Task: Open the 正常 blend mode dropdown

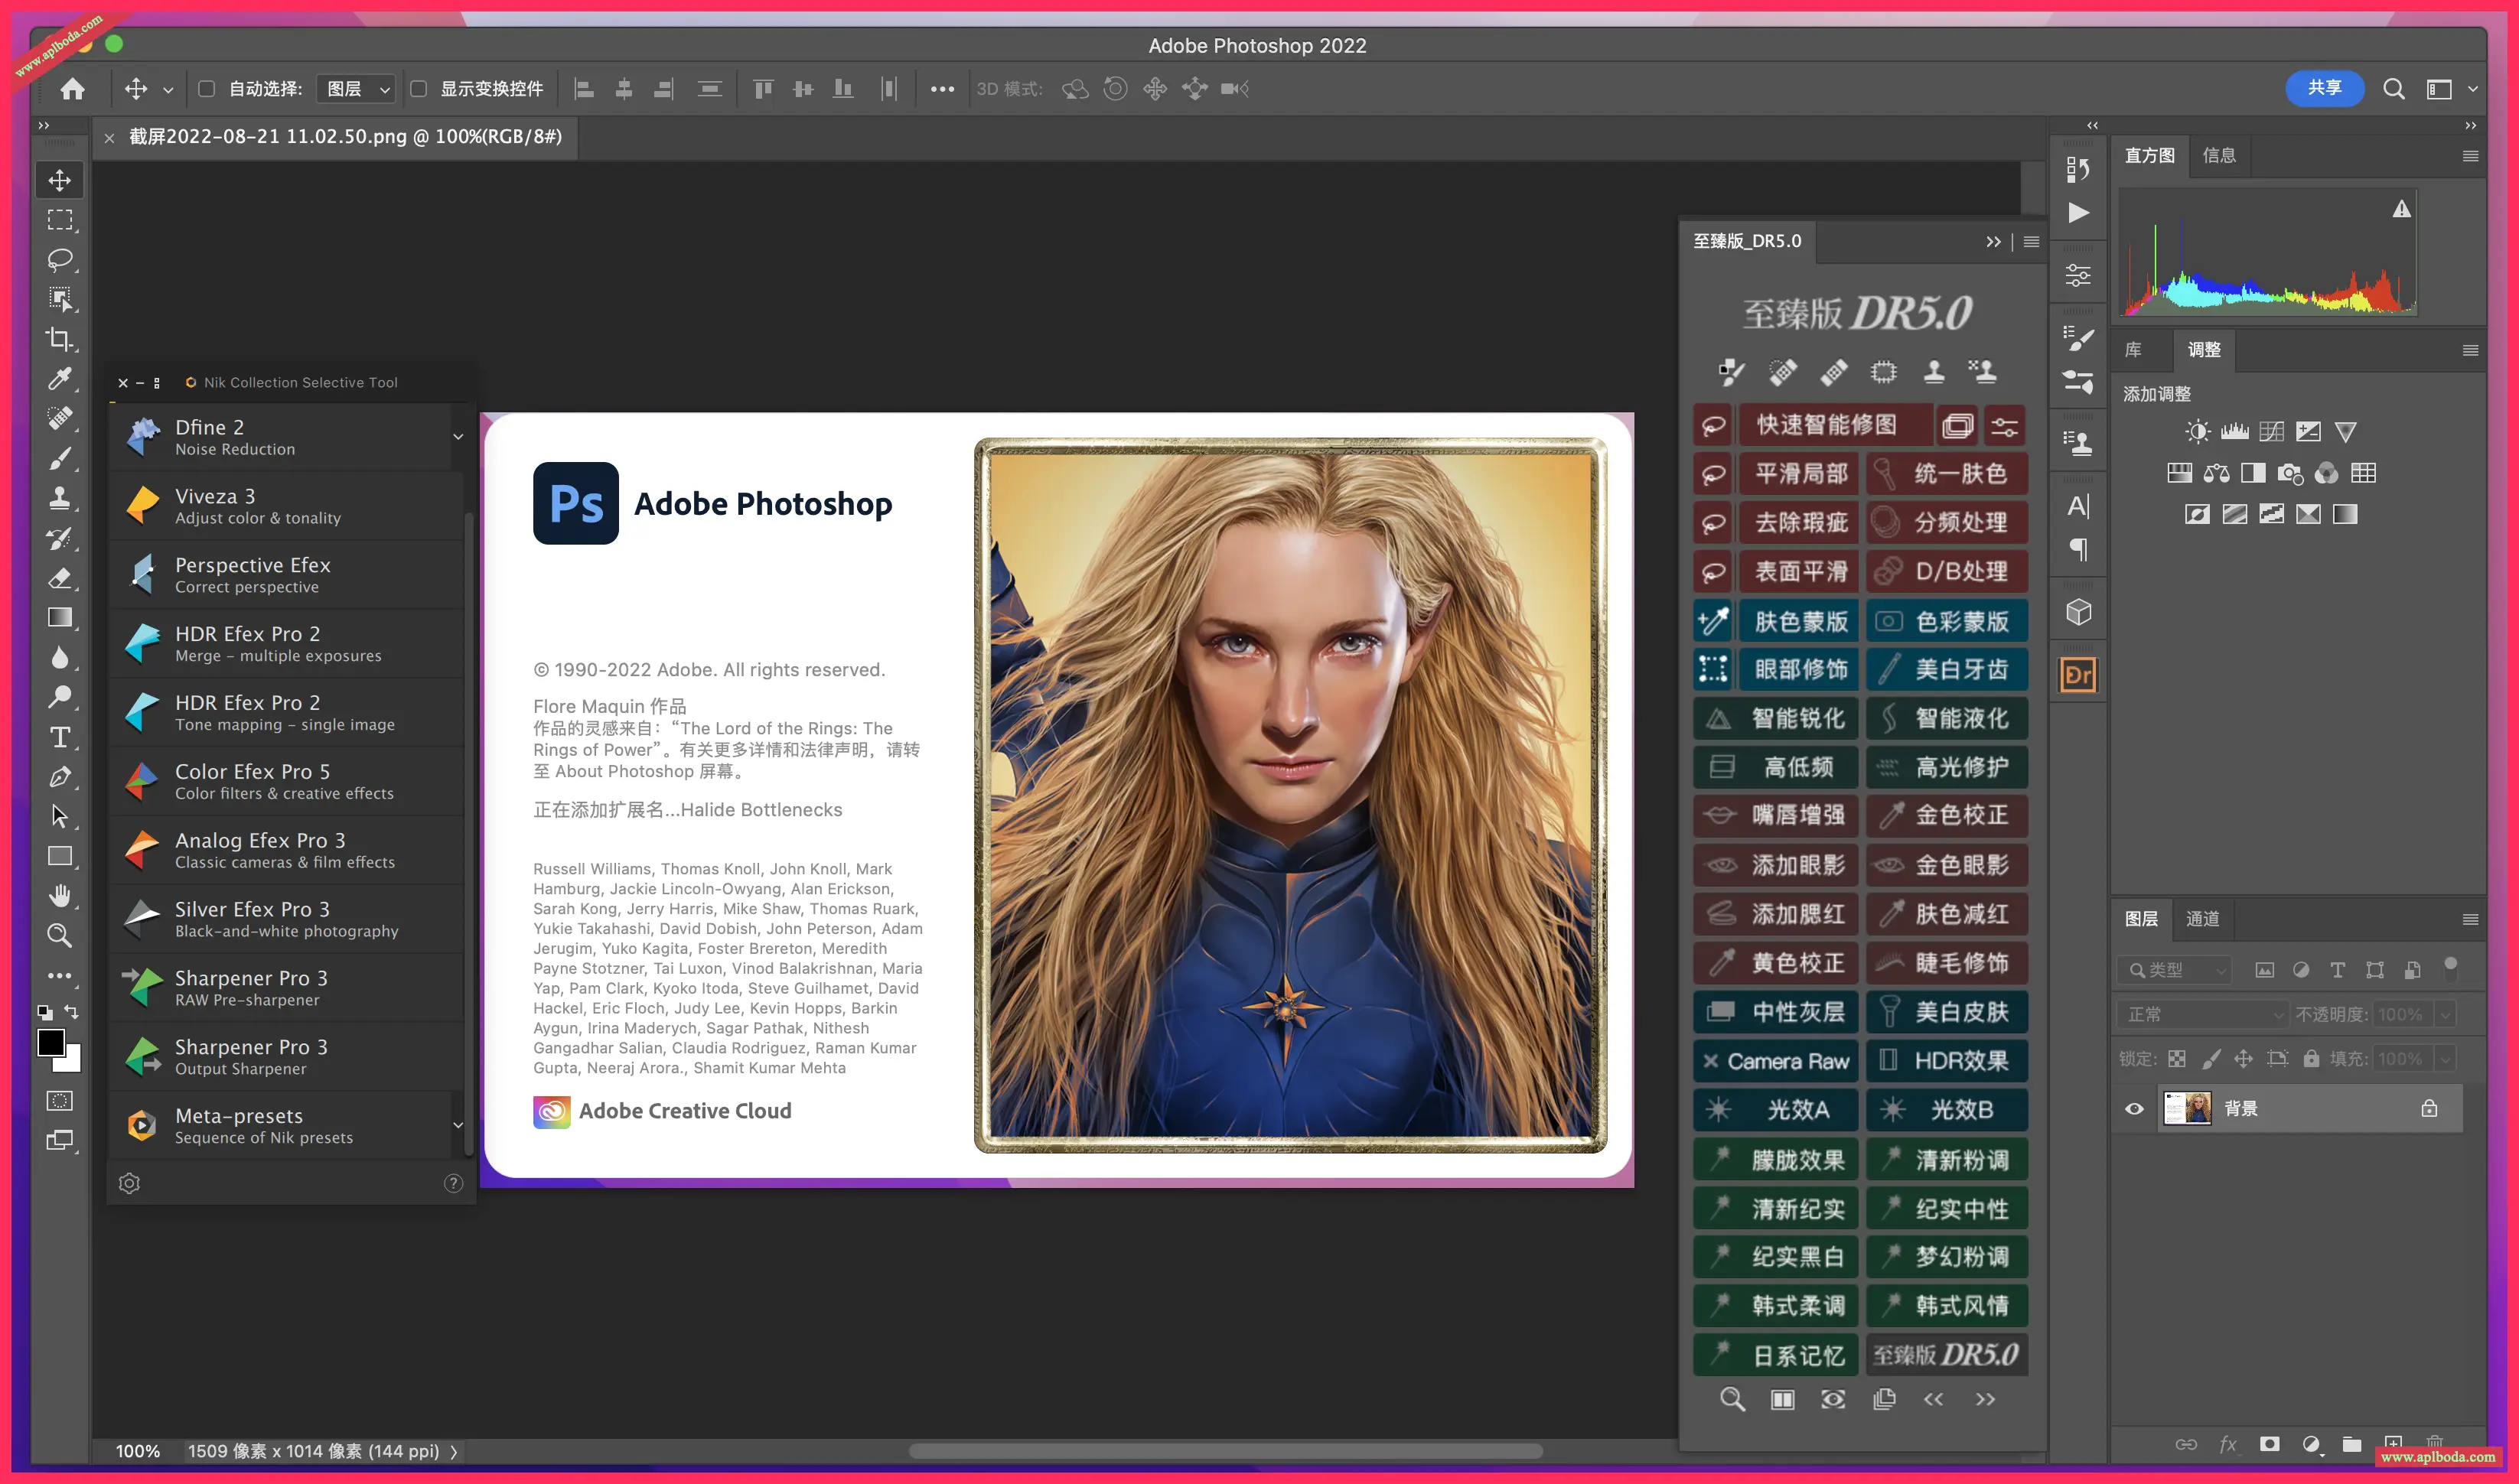Action: (2200, 1014)
